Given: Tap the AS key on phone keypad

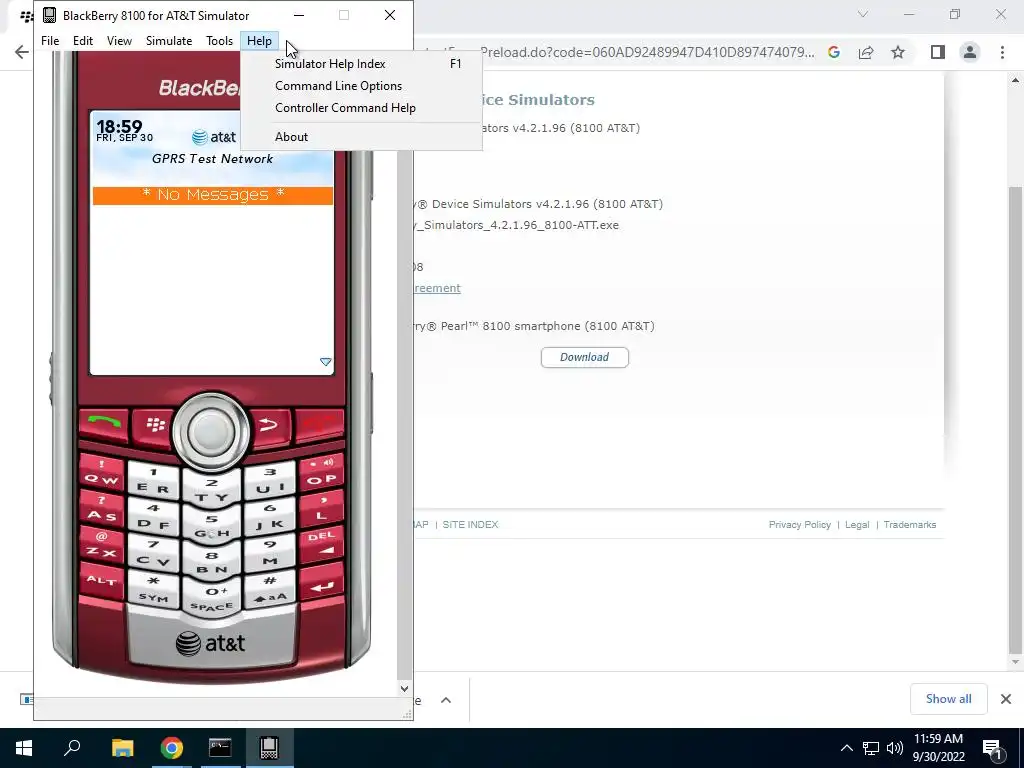Looking at the screenshot, I should (x=102, y=511).
